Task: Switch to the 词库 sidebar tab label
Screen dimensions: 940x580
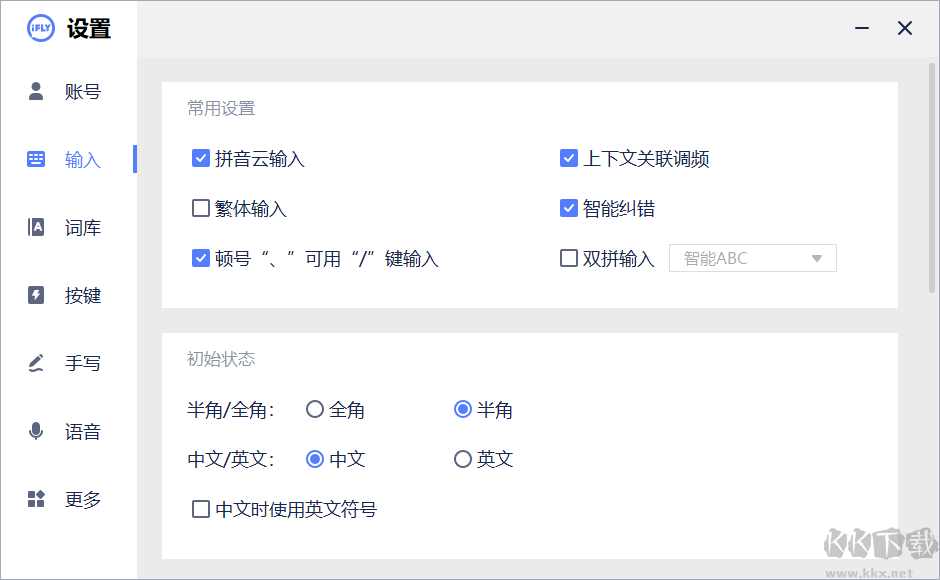Action: (83, 228)
